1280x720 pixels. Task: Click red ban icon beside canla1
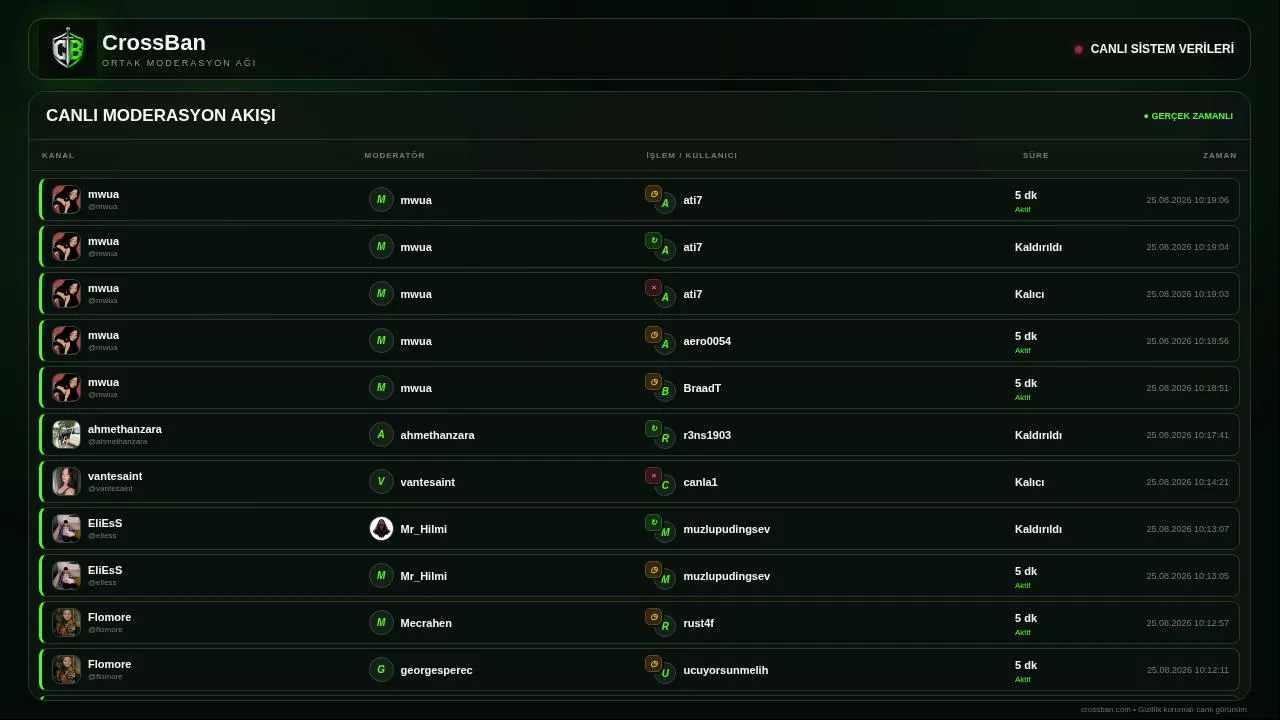click(x=653, y=476)
